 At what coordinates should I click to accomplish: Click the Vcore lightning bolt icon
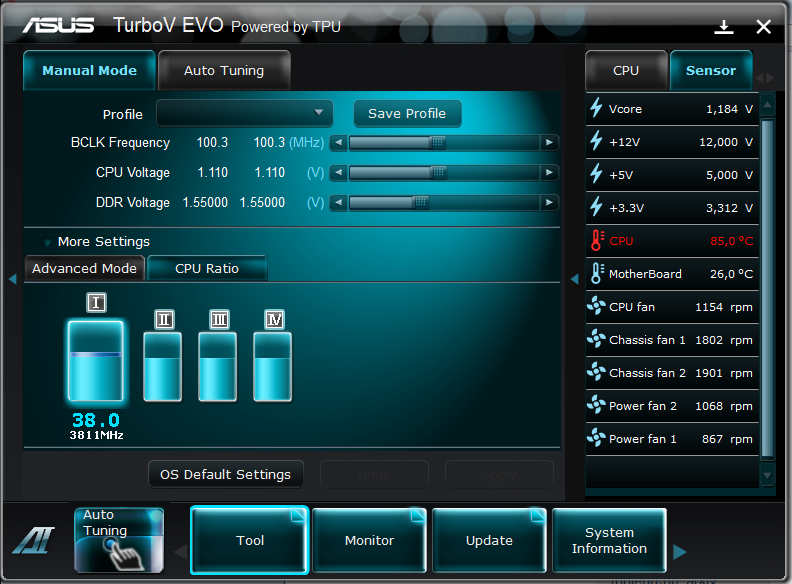pos(597,107)
